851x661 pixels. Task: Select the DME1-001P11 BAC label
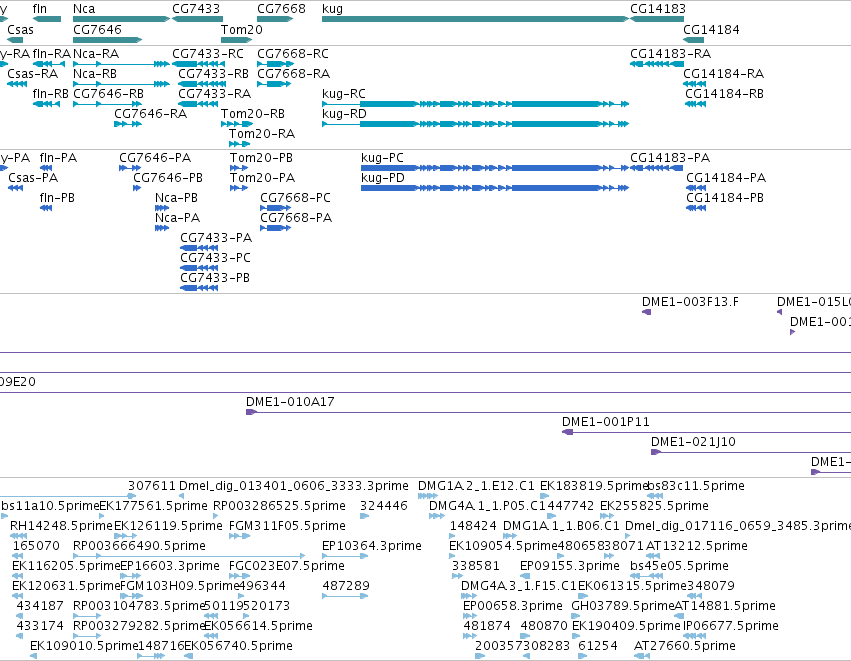(606, 422)
